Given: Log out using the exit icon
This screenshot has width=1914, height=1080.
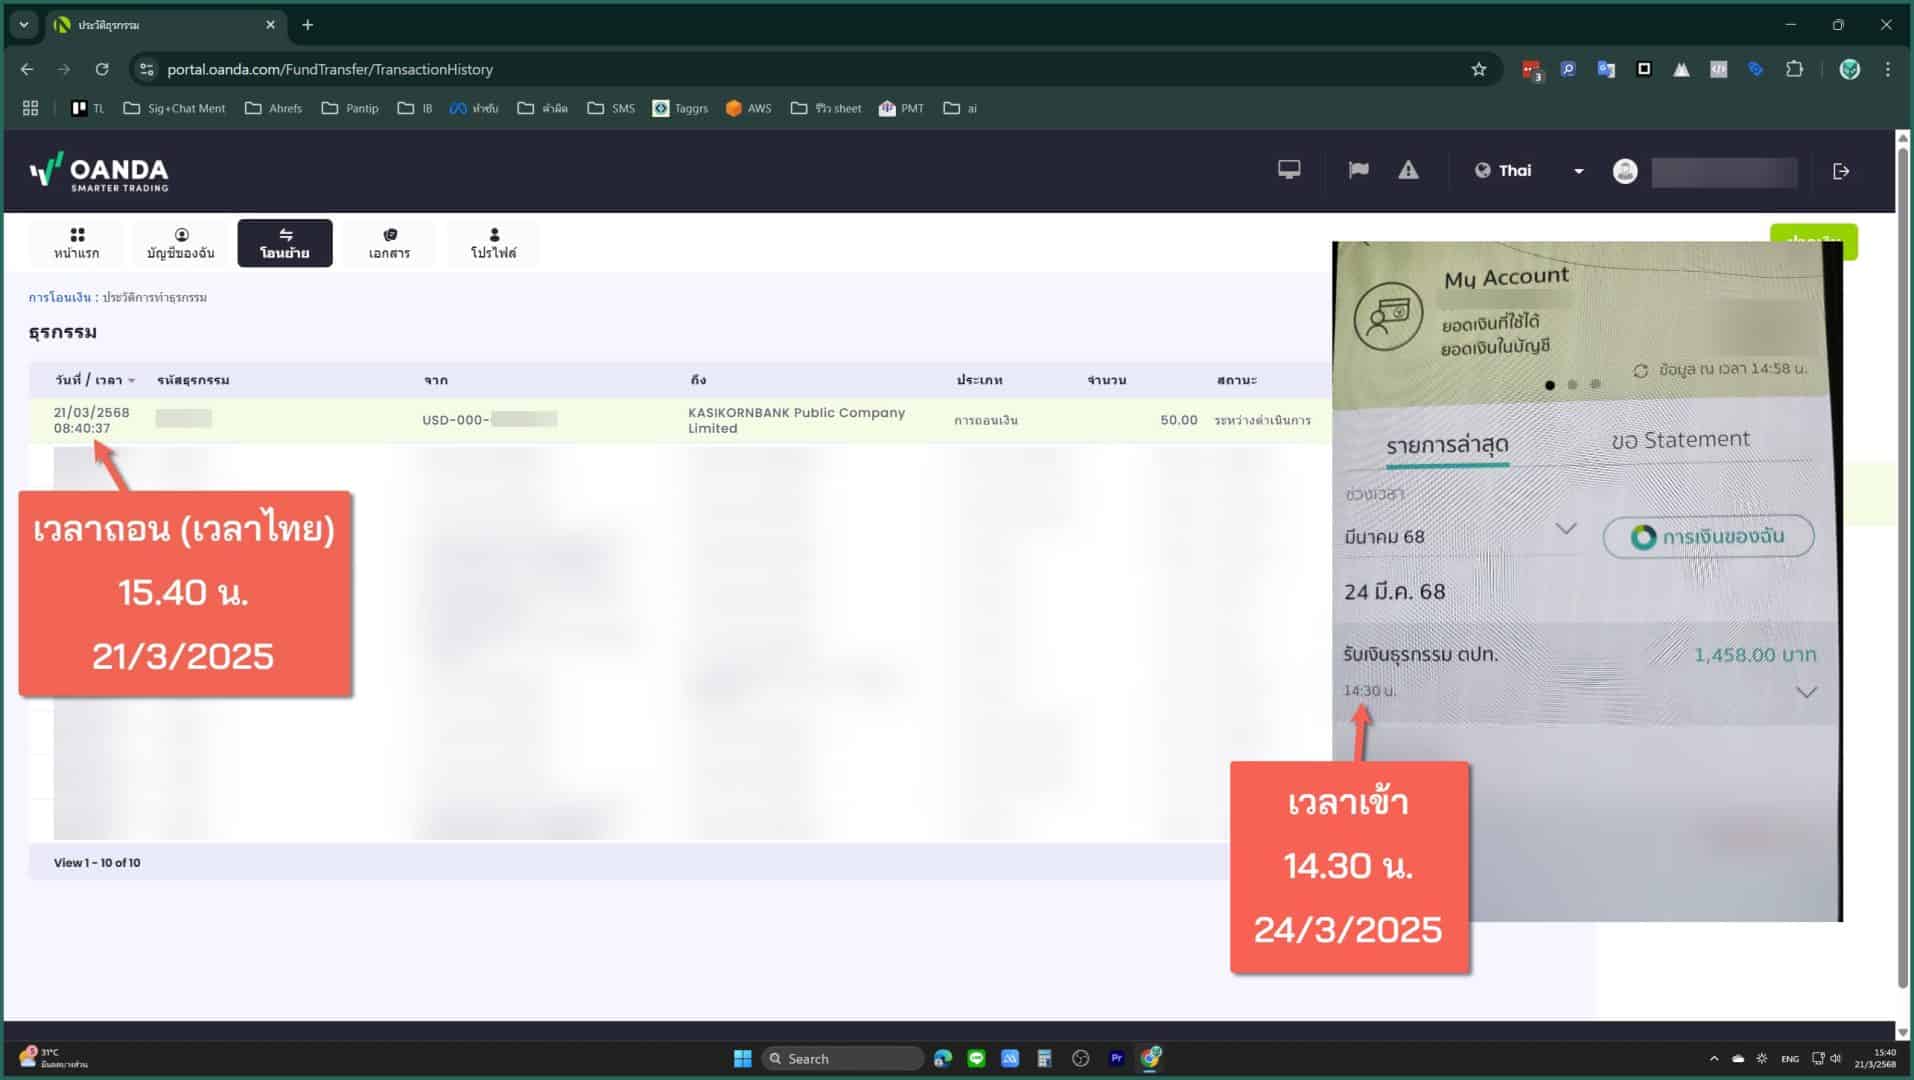Looking at the screenshot, I should coord(1841,171).
